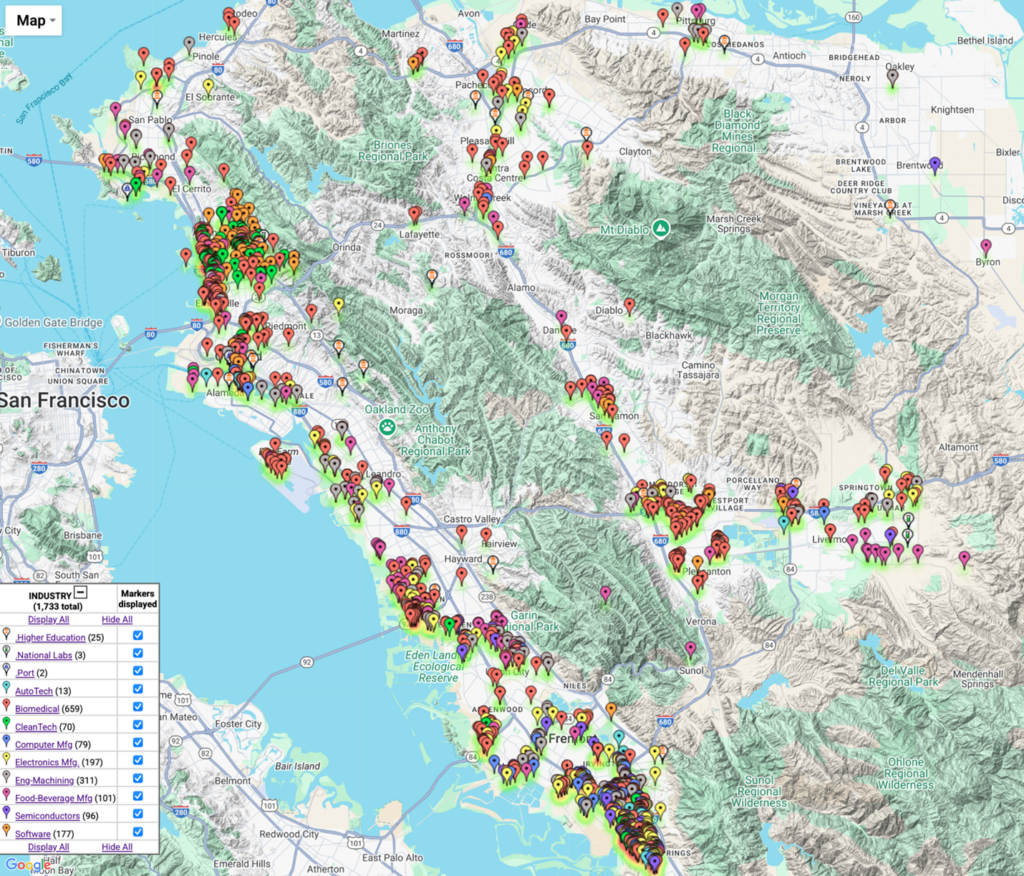Hide Biomedical markers via its checkbox
The height and width of the screenshot is (876, 1024).
pyautogui.click(x=138, y=706)
